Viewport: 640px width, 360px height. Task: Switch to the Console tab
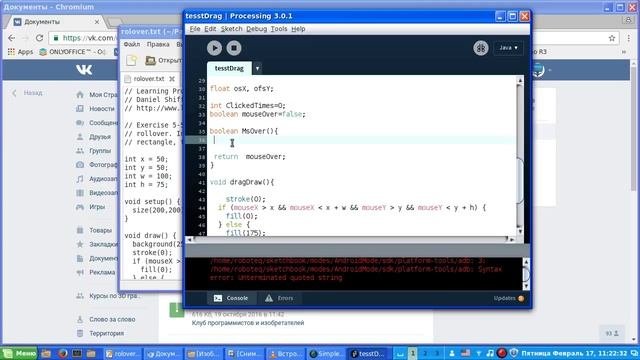[231, 298]
